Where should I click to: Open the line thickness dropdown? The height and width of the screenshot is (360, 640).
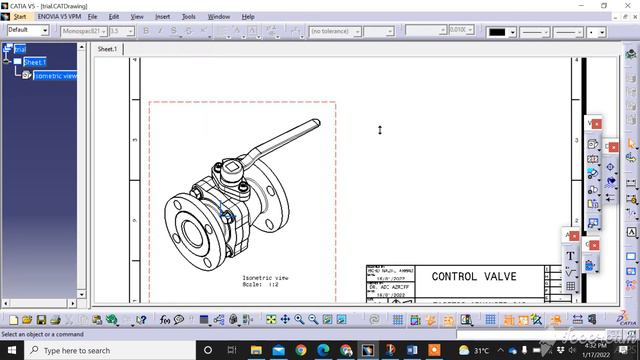546,32
